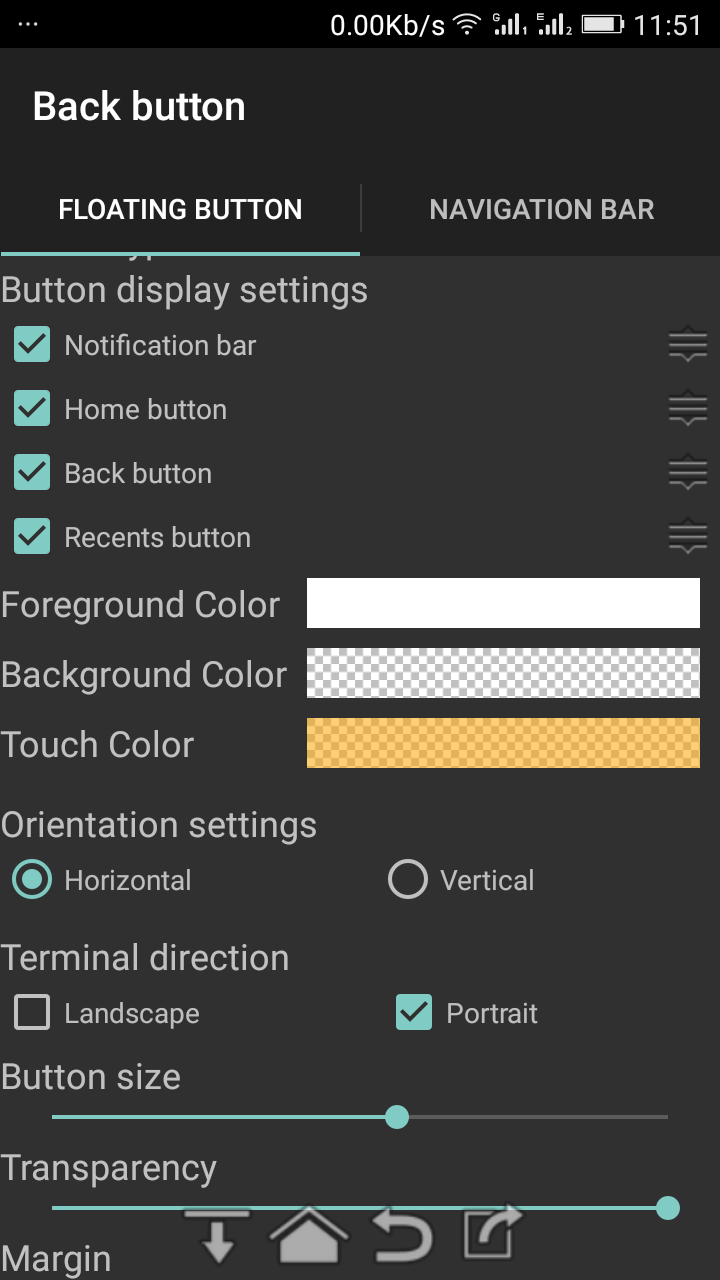Image resolution: width=720 pixels, height=1280 pixels.
Task: Switch to the Navigation Bar tab
Action: click(542, 209)
